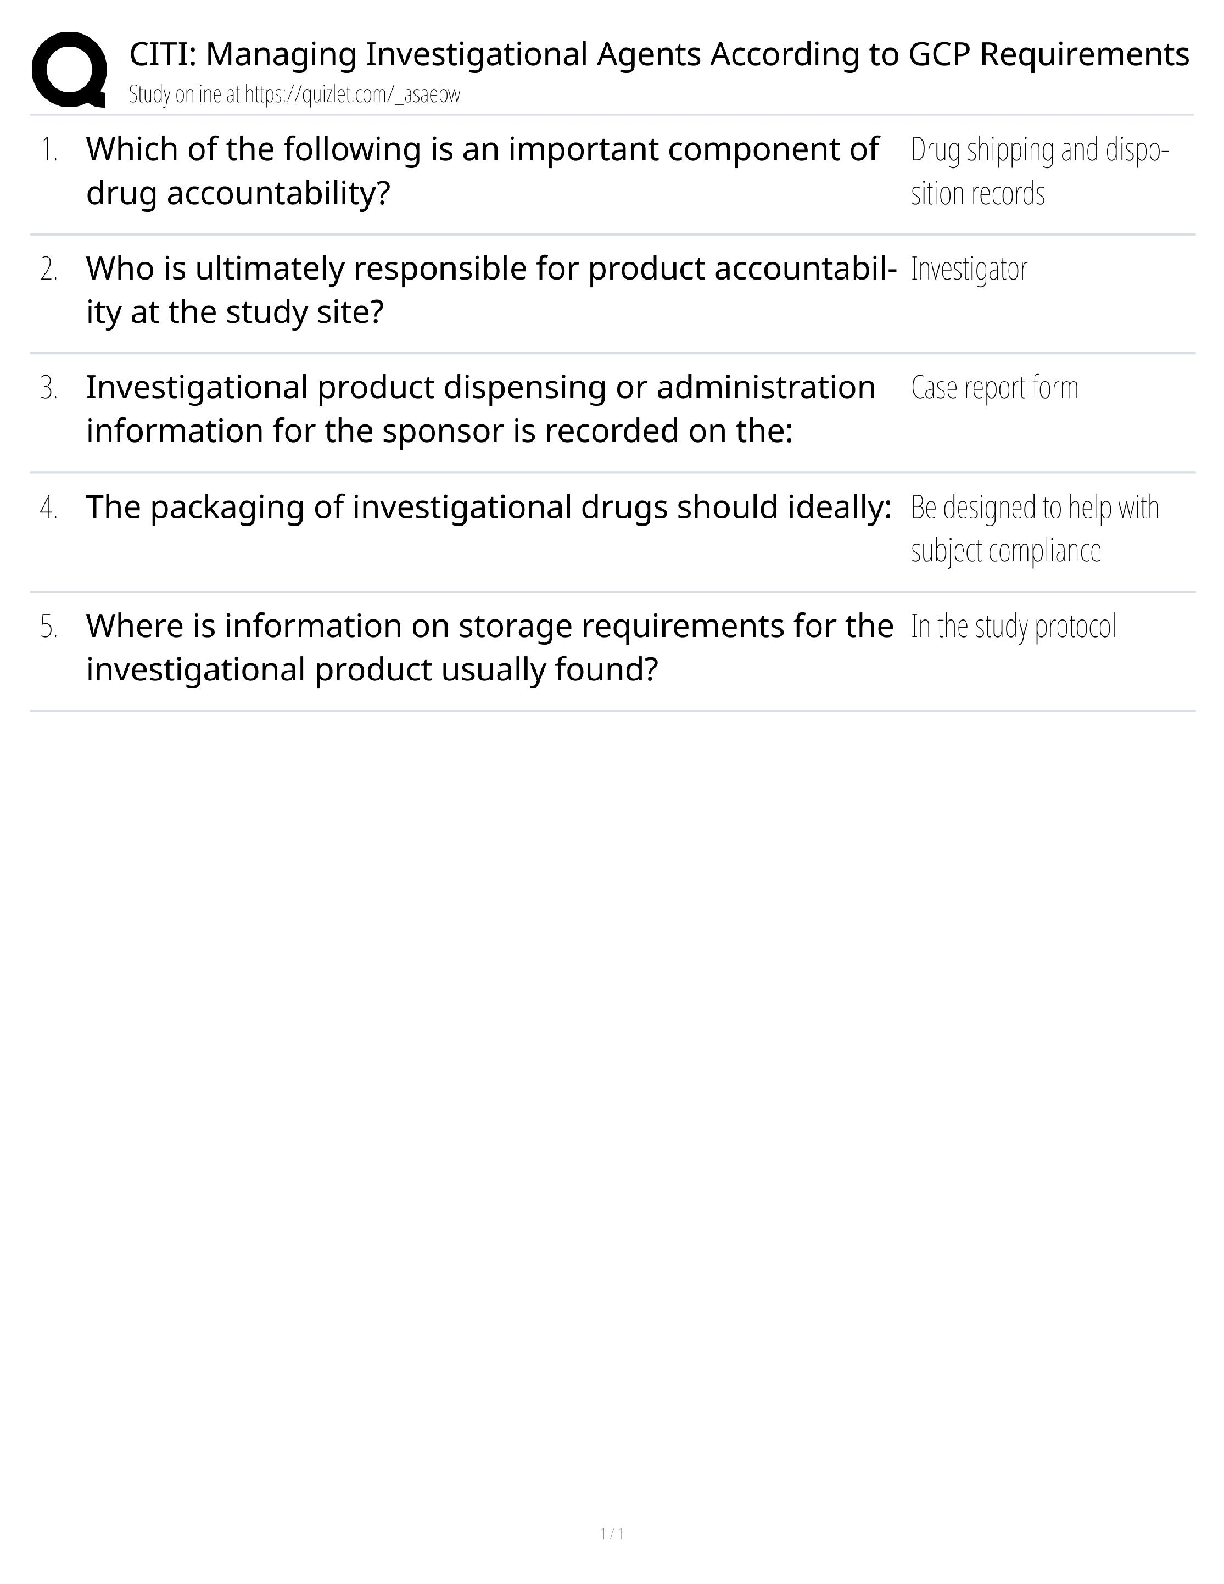The height and width of the screenshot is (1584, 1224).
Task: Select the question about packaging of investigational drugs
Action: 488,507
